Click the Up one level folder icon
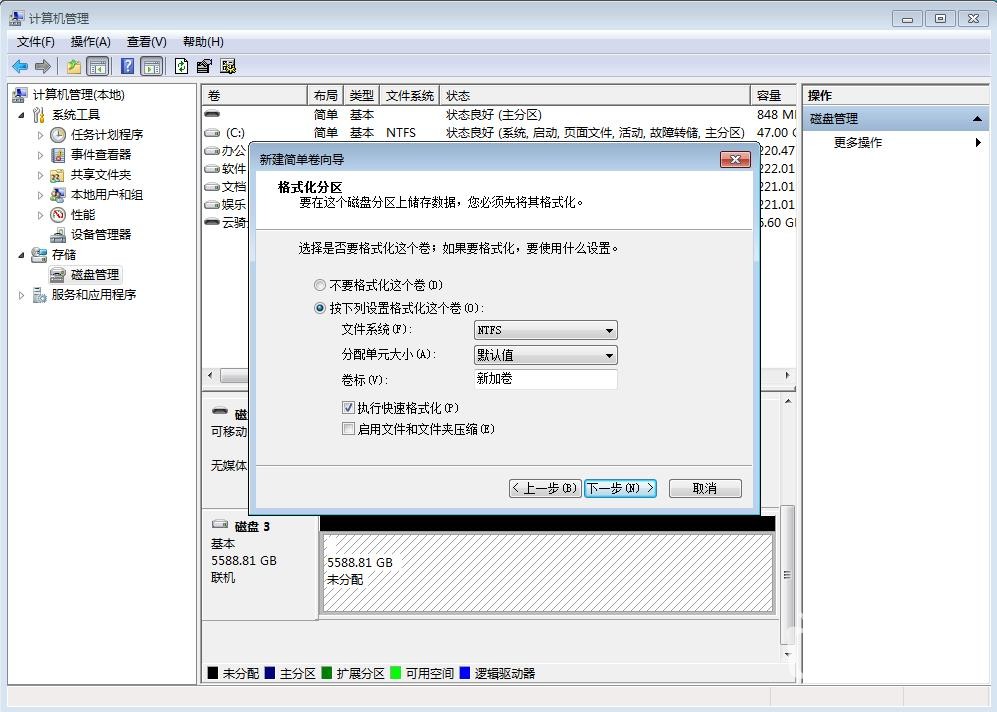 [x=74, y=66]
